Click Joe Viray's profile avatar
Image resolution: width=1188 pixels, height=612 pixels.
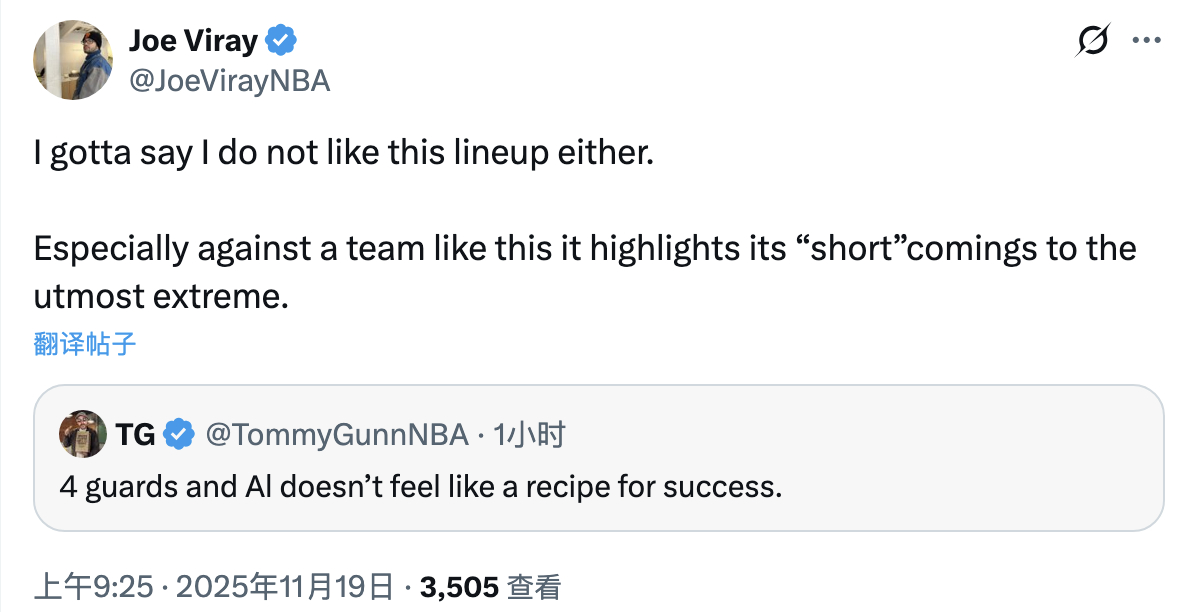point(73,59)
